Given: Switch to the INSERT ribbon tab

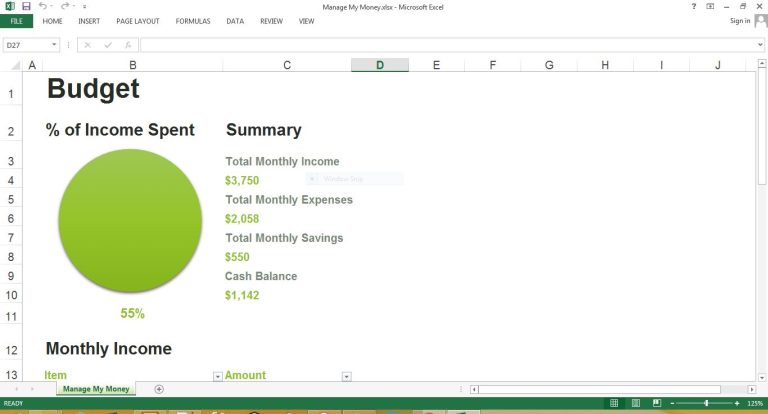Looking at the screenshot, I should 89,21.
